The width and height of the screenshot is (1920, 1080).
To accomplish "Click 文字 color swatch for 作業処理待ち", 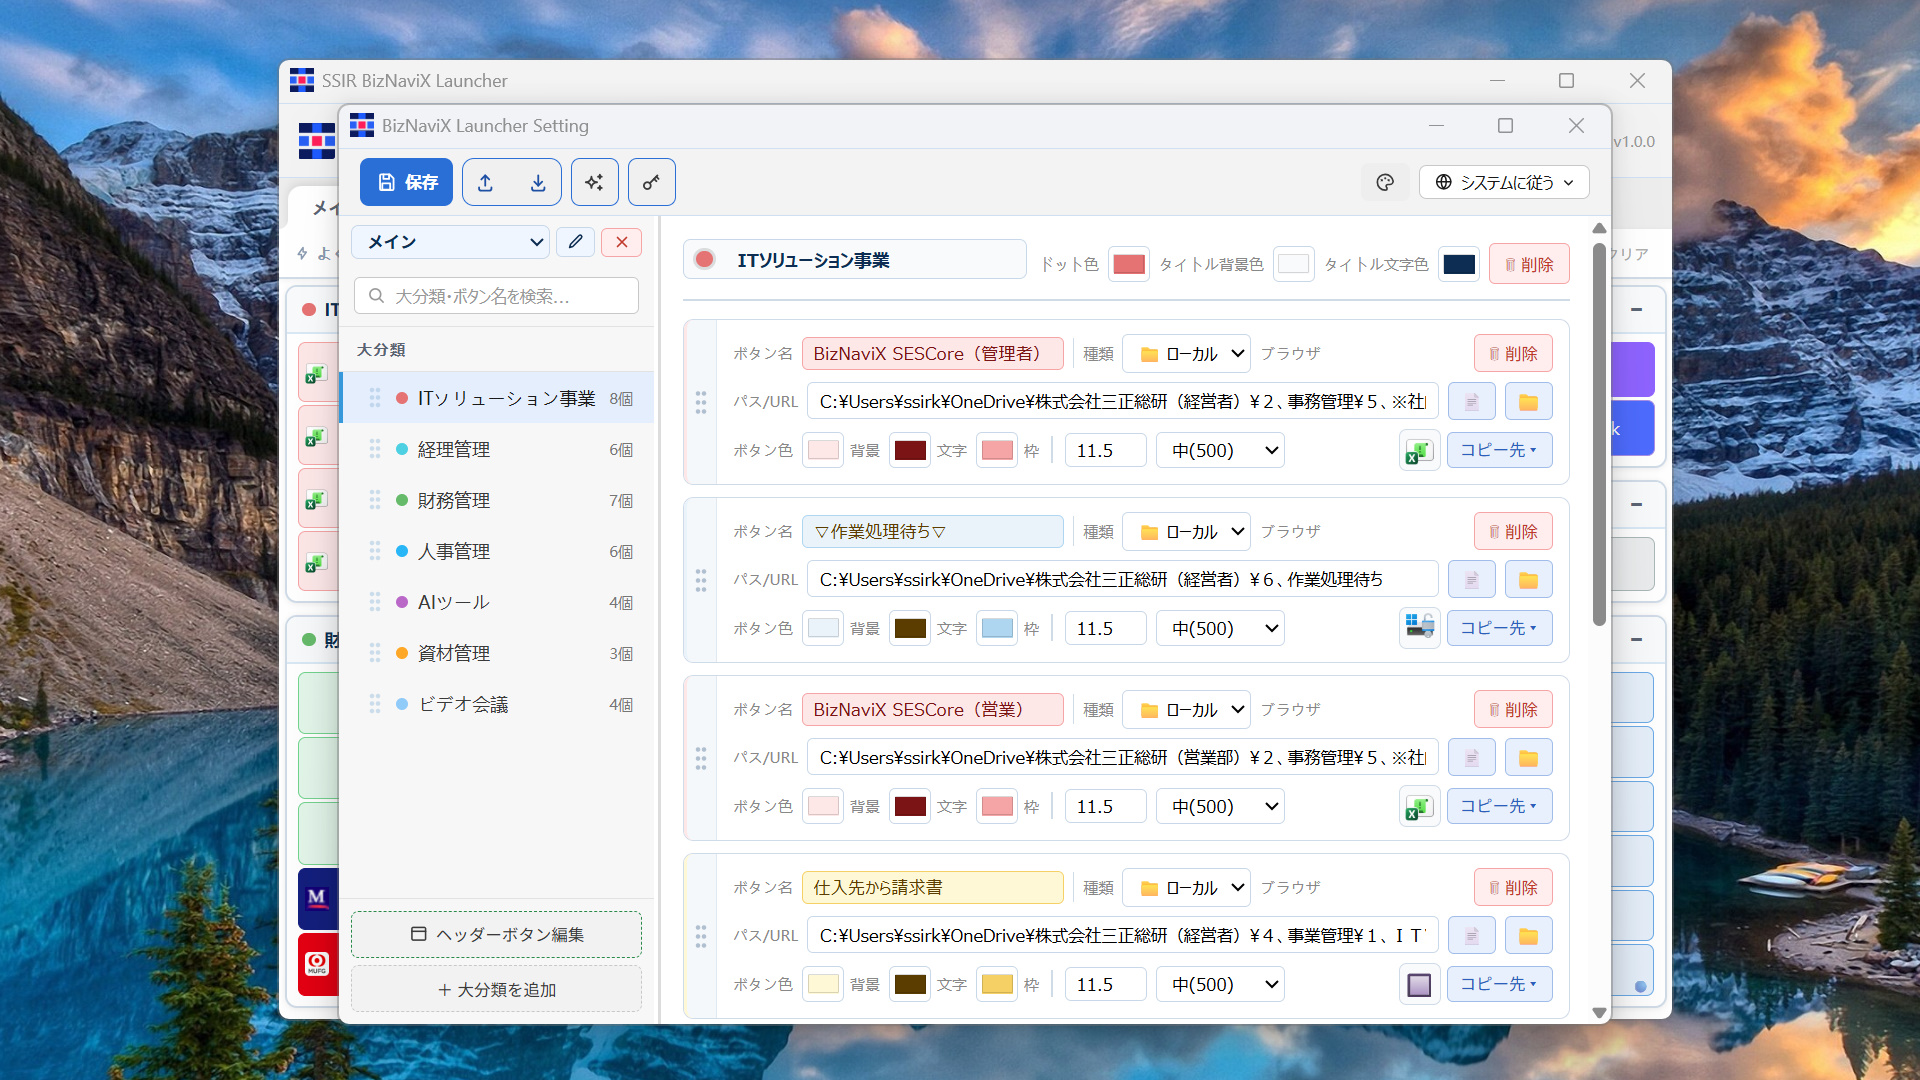I will (910, 628).
